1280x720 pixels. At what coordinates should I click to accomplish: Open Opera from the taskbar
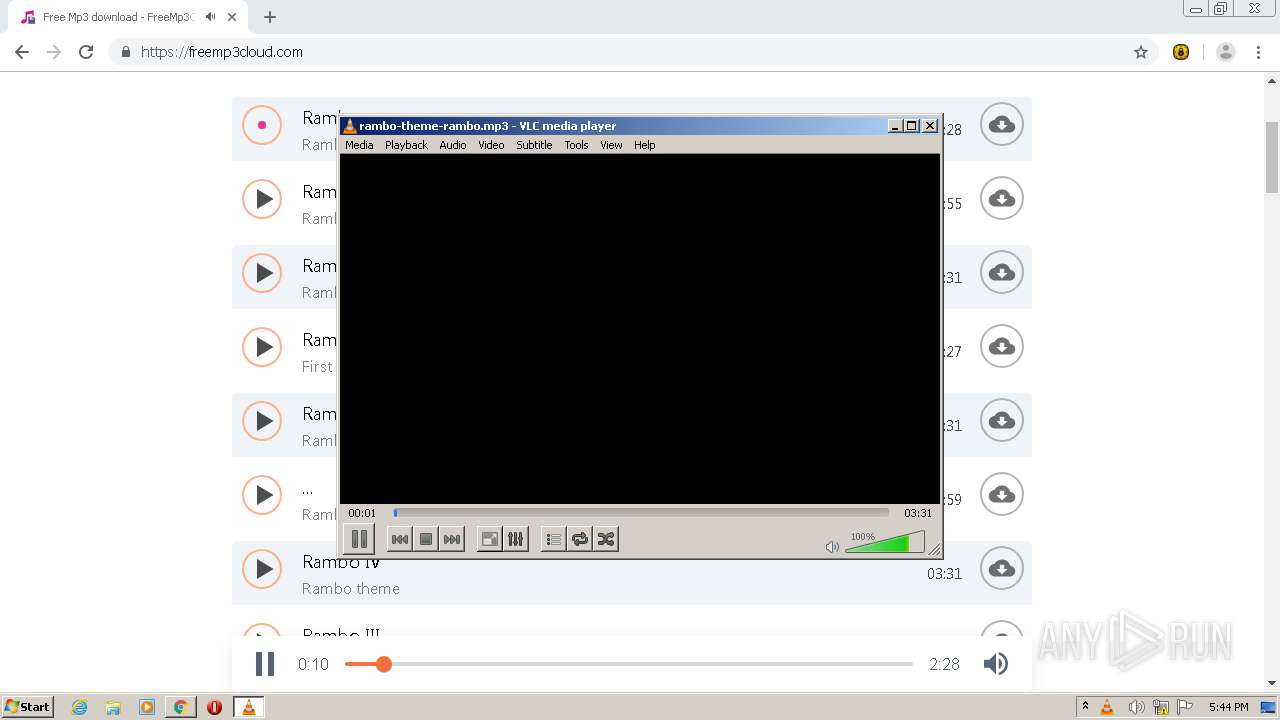(214, 707)
